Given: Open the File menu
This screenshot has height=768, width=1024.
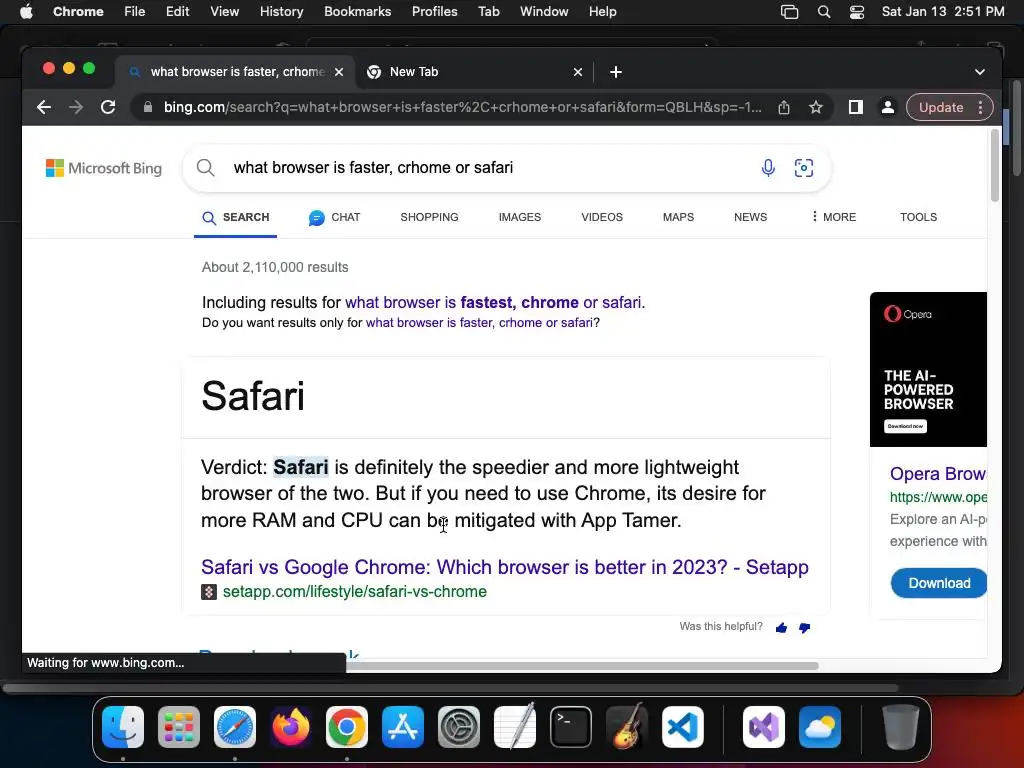Looking at the screenshot, I should tap(135, 12).
